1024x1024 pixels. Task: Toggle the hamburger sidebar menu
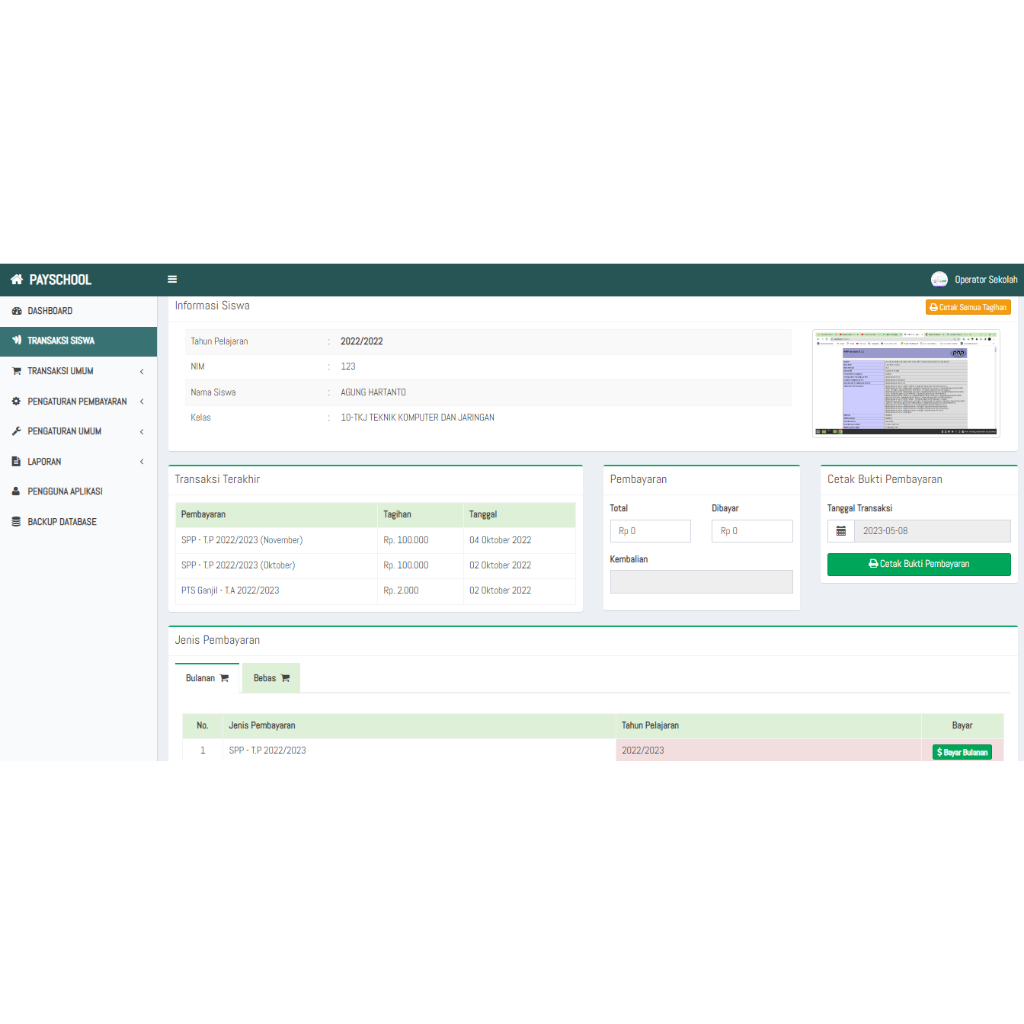point(172,280)
